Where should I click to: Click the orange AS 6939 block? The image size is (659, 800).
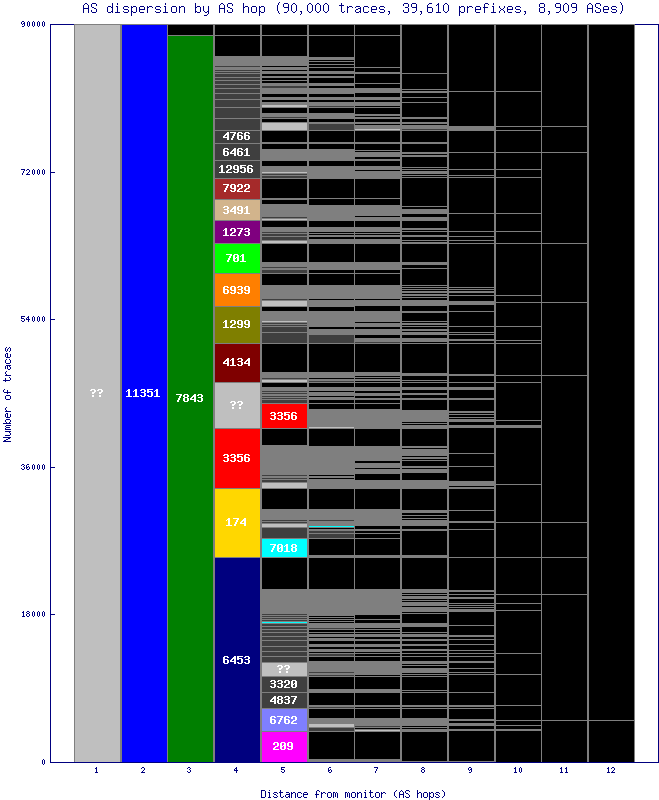pos(237,290)
